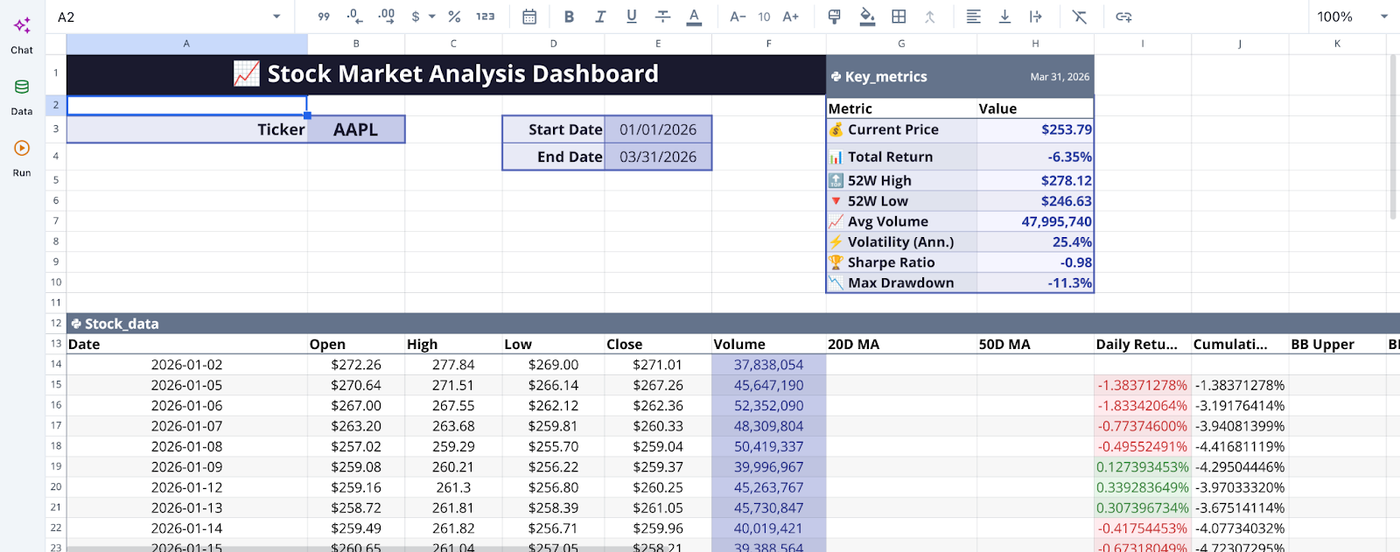
Task: Click the Key_metrics table title
Action: tap(886, 76)
